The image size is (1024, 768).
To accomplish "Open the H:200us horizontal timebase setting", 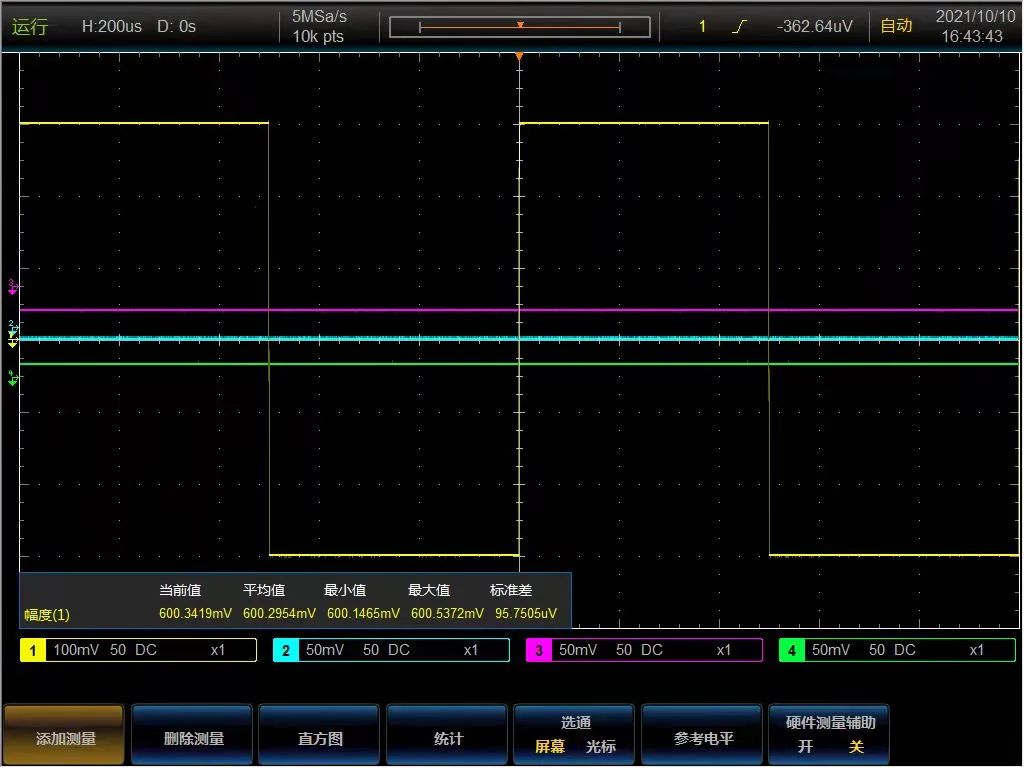I will tap(110, 27).
